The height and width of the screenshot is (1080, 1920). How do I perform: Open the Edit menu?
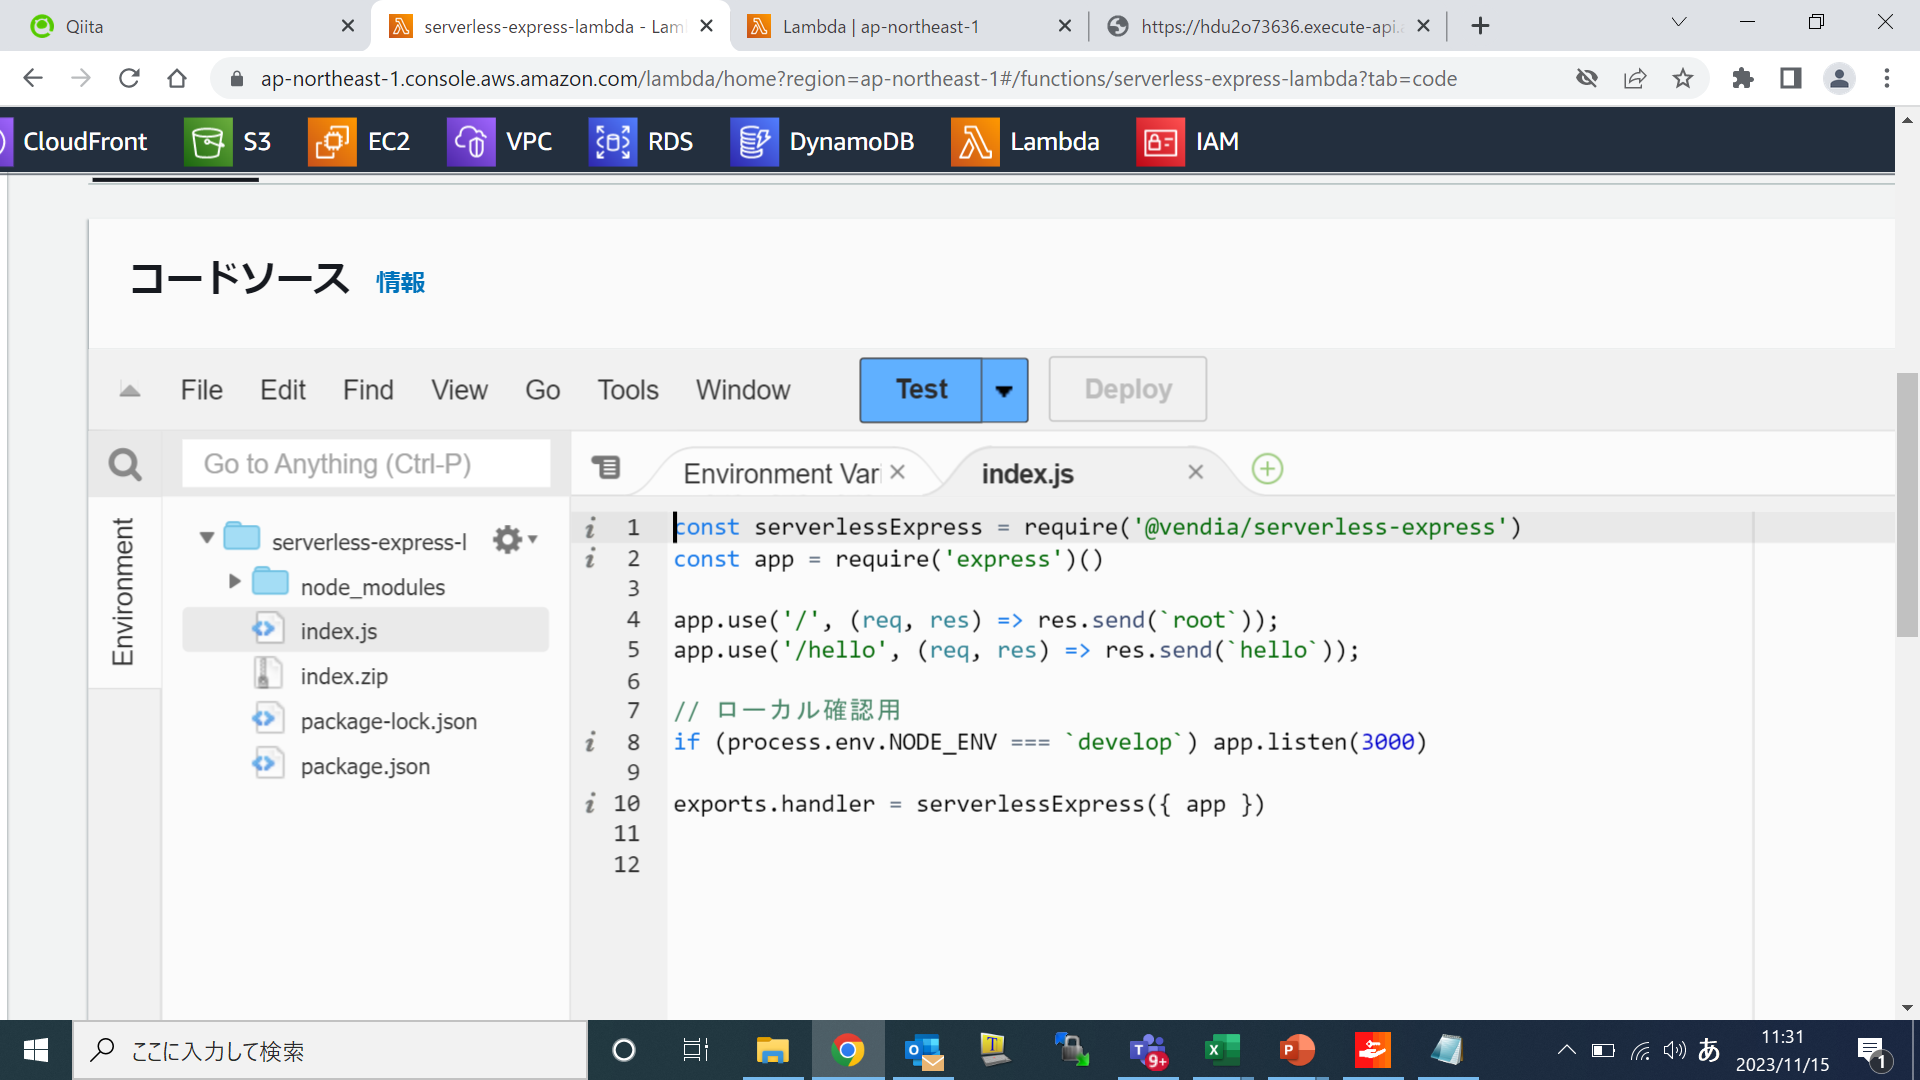(x=283, y=390)
